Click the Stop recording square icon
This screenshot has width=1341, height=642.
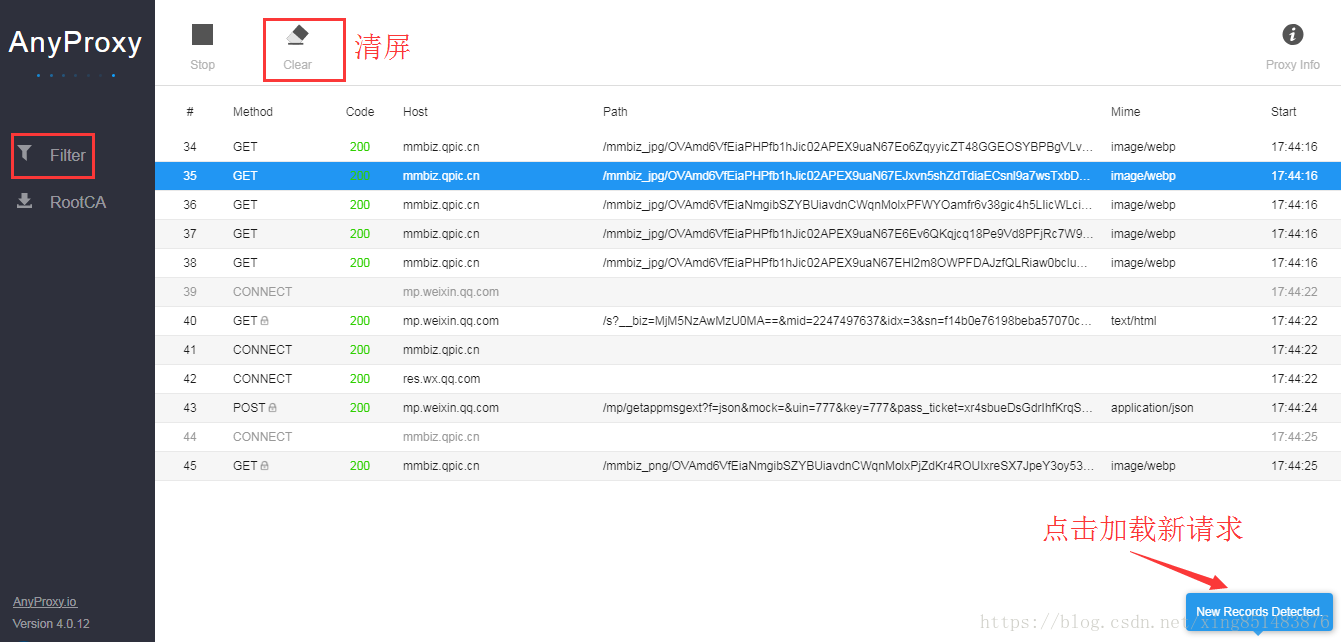point(203,35)
